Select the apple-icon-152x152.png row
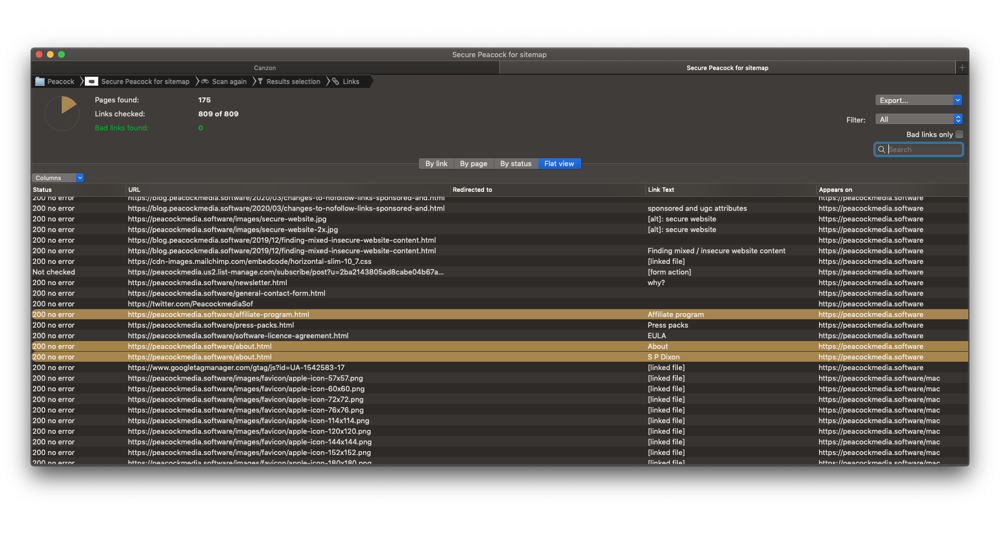1000x534 pixels. (500, 453)
